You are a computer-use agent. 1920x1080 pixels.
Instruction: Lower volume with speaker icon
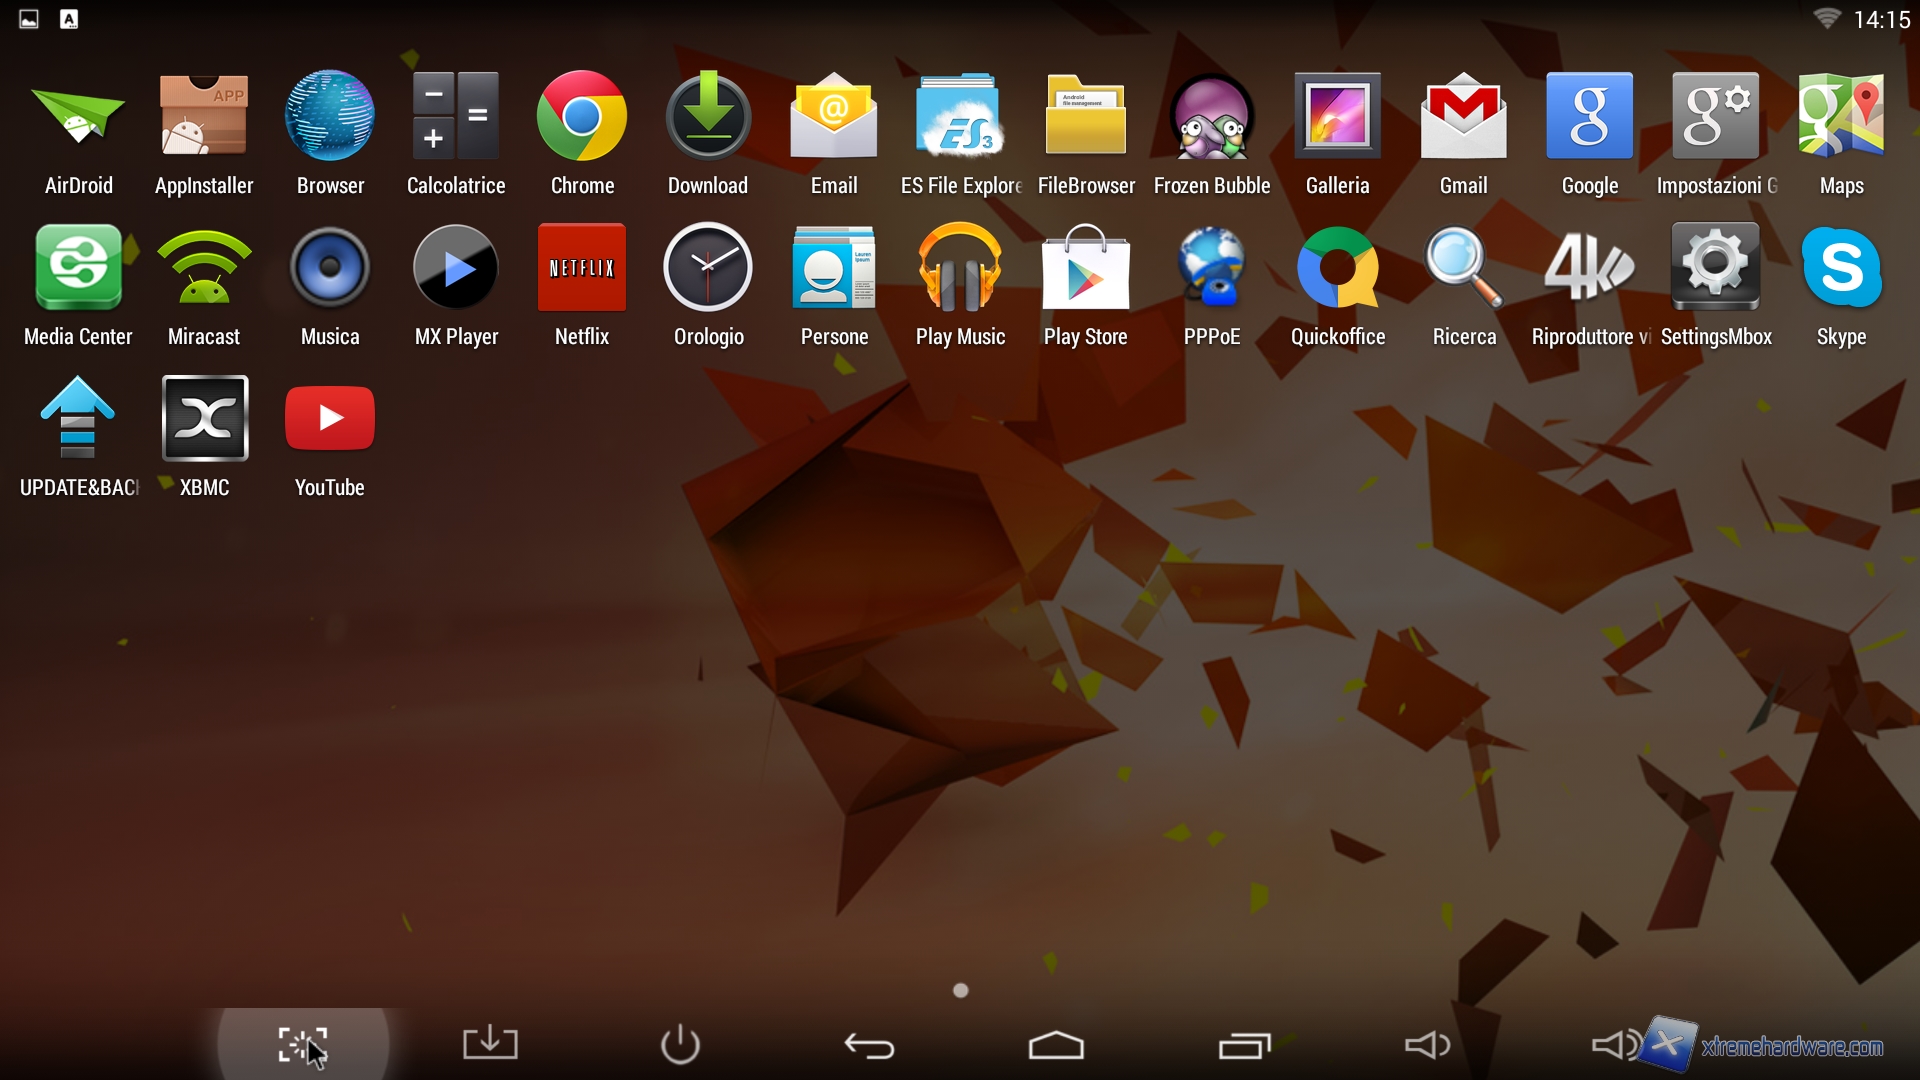point(1427,1046)
